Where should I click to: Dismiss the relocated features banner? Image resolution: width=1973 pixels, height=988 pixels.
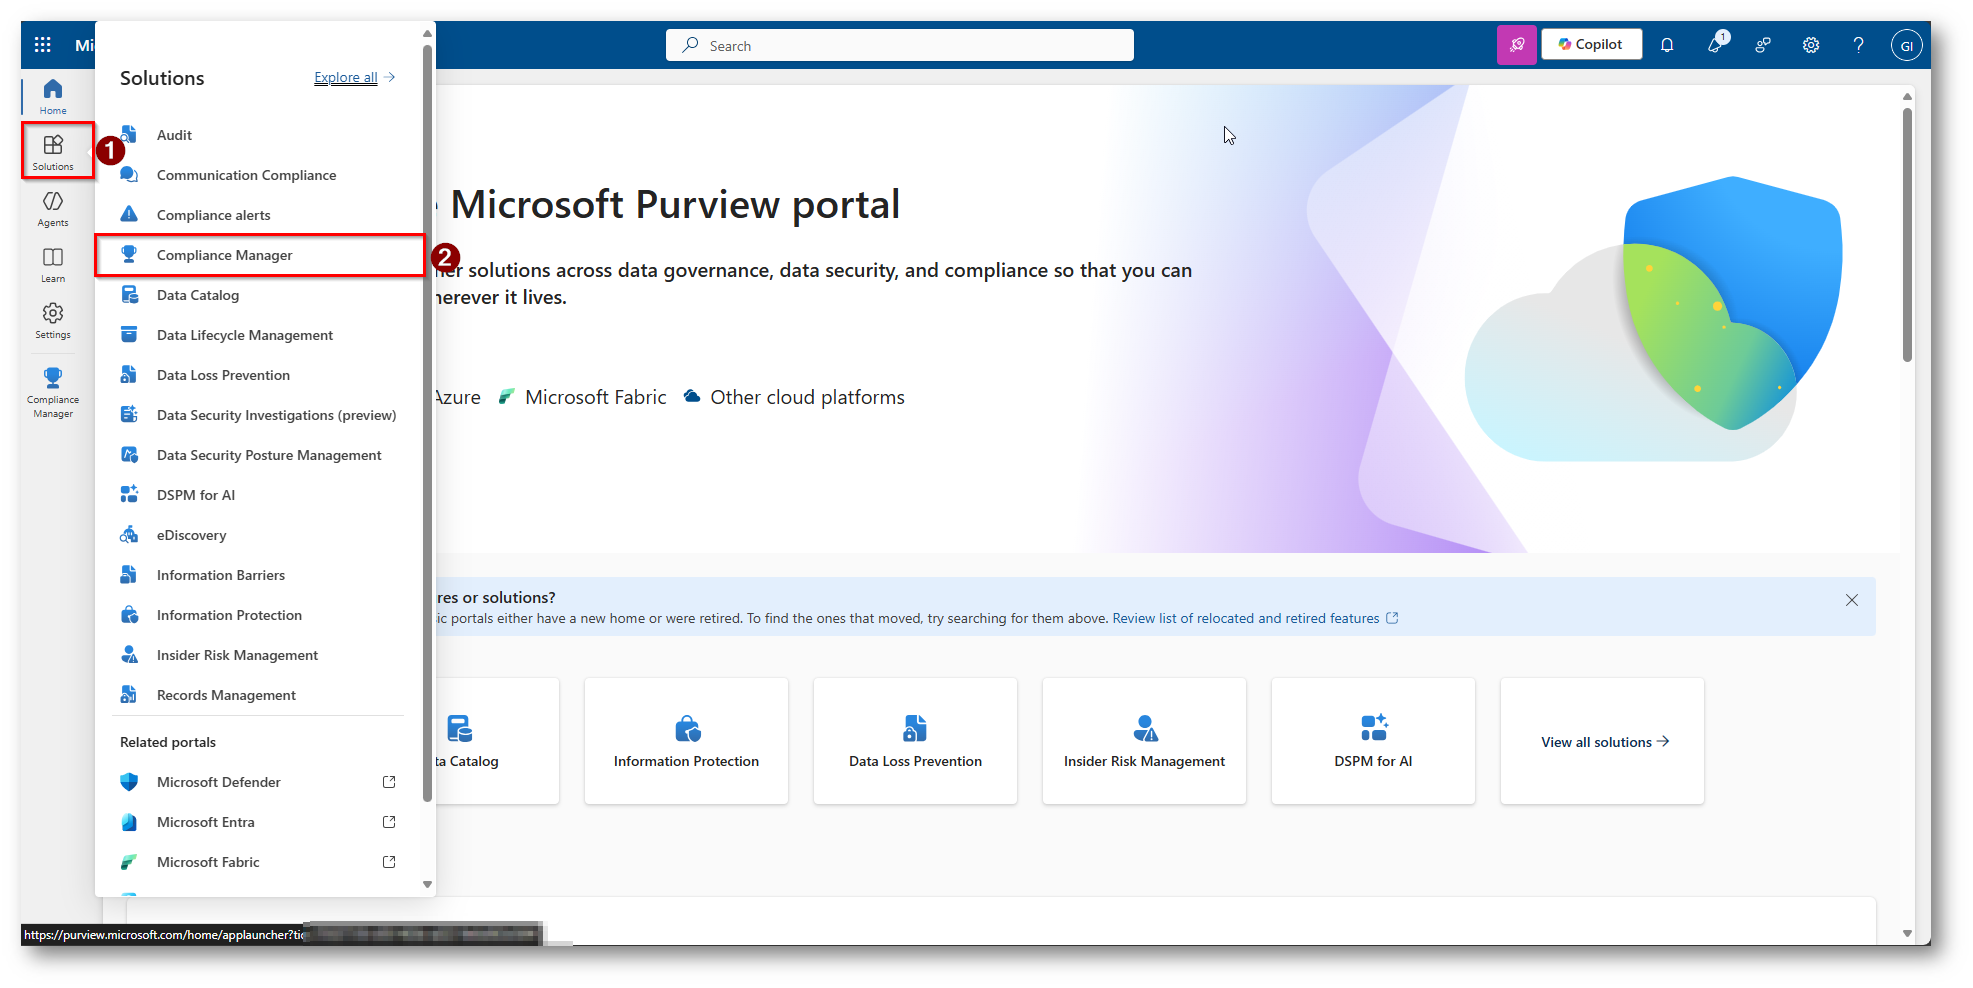tap(1852, 600)
